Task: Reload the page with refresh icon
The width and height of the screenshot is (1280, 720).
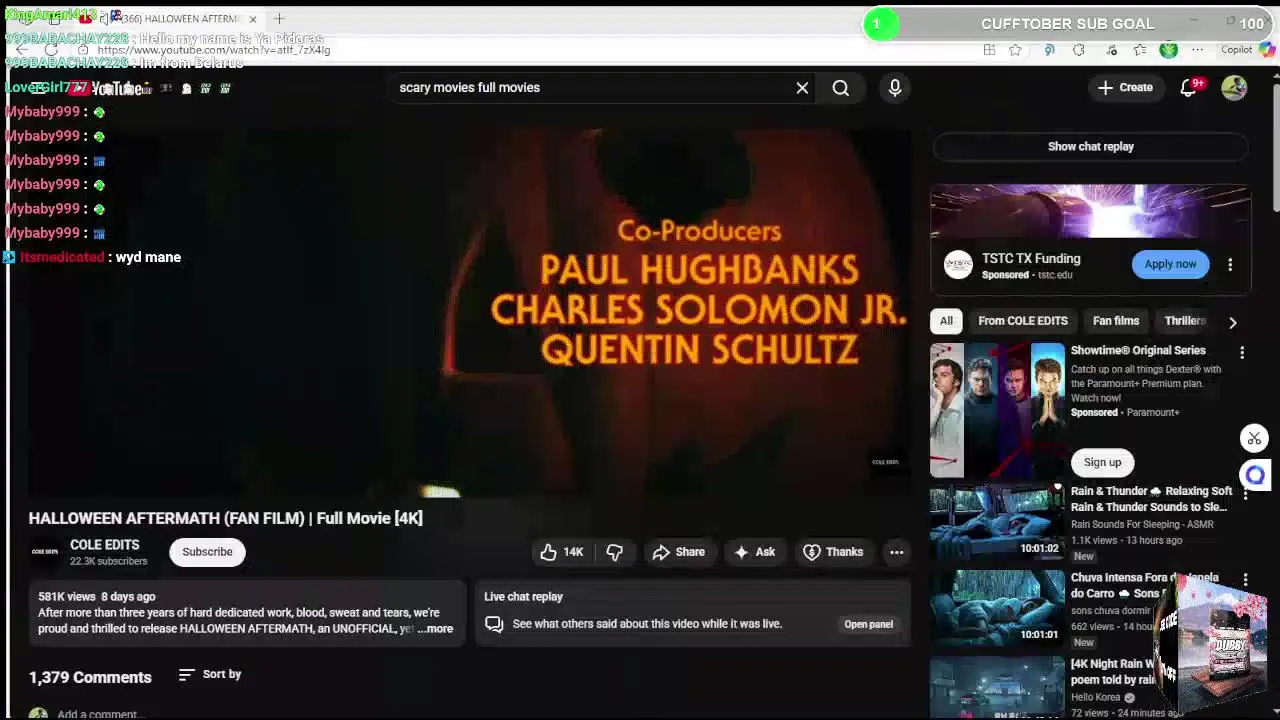Action: tap(52, 50)
